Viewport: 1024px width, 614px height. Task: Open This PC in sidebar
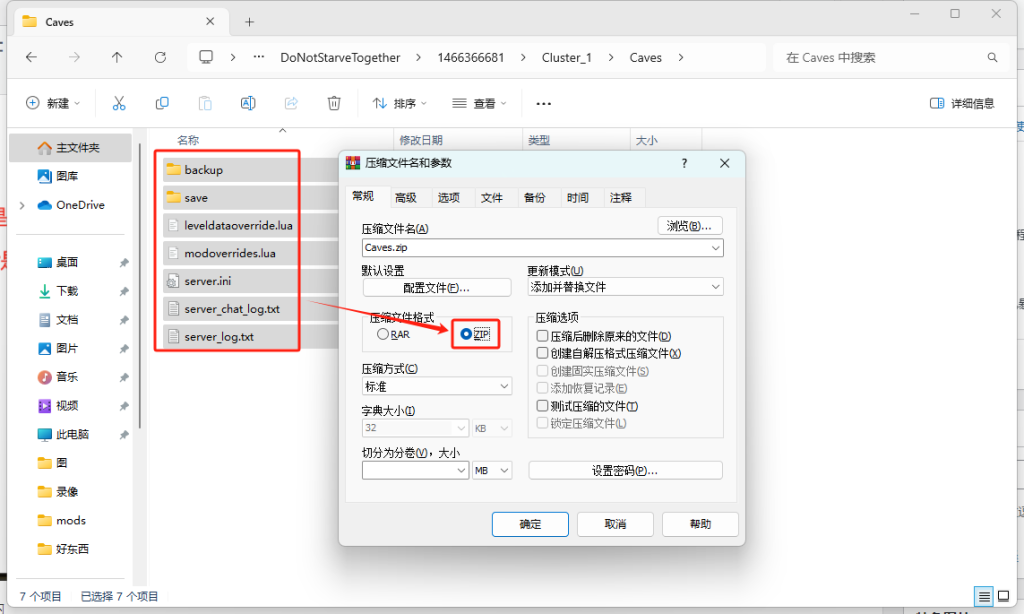point(71,434)
